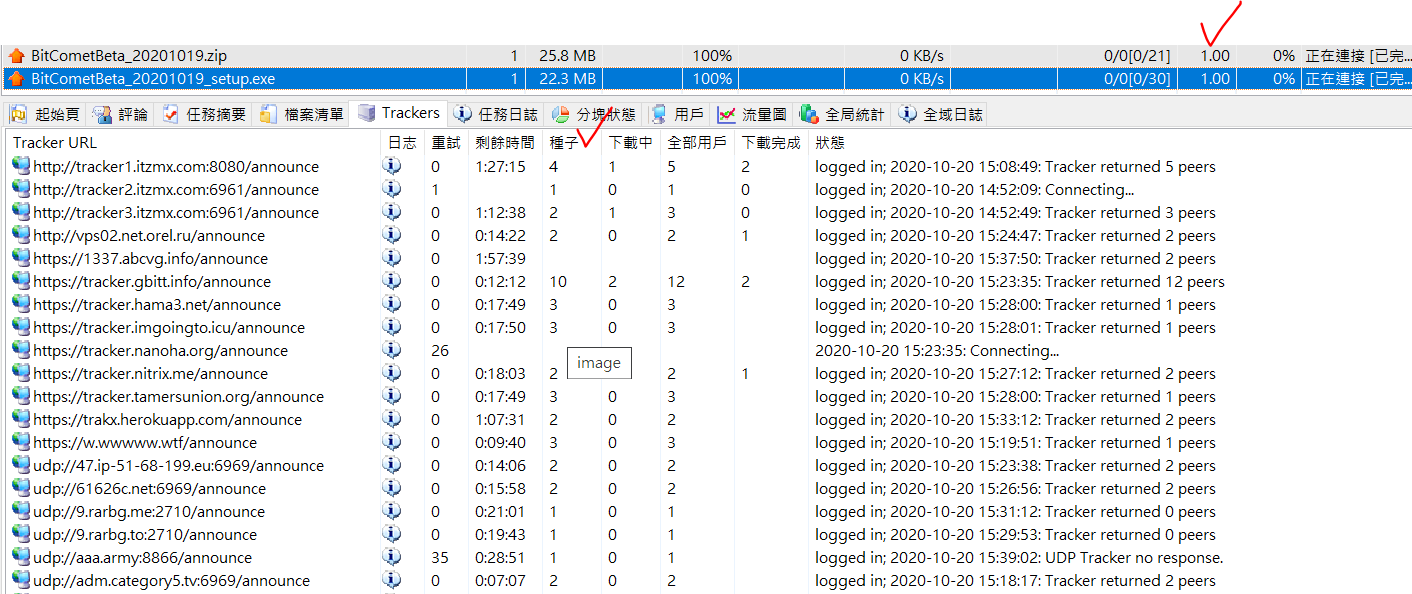Open log icon for tracker1.itzmx.com

pos(392,166)
